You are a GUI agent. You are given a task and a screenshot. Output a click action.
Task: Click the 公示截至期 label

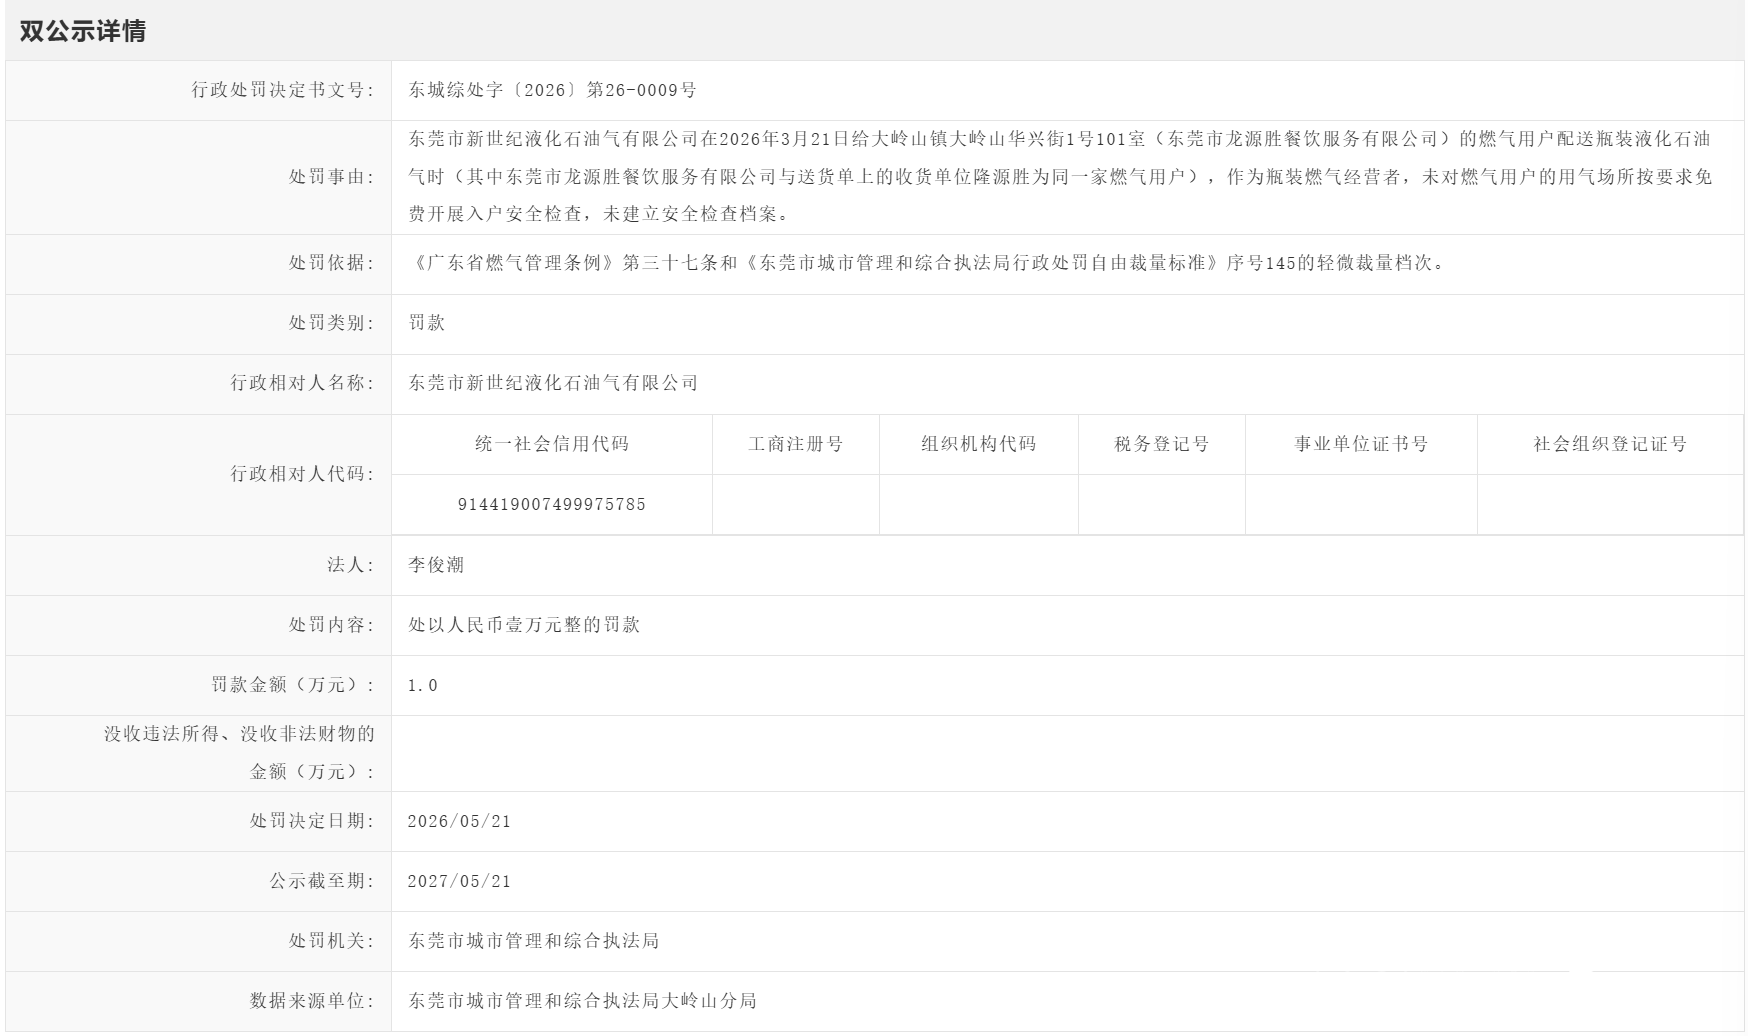[x=322, y=881]
